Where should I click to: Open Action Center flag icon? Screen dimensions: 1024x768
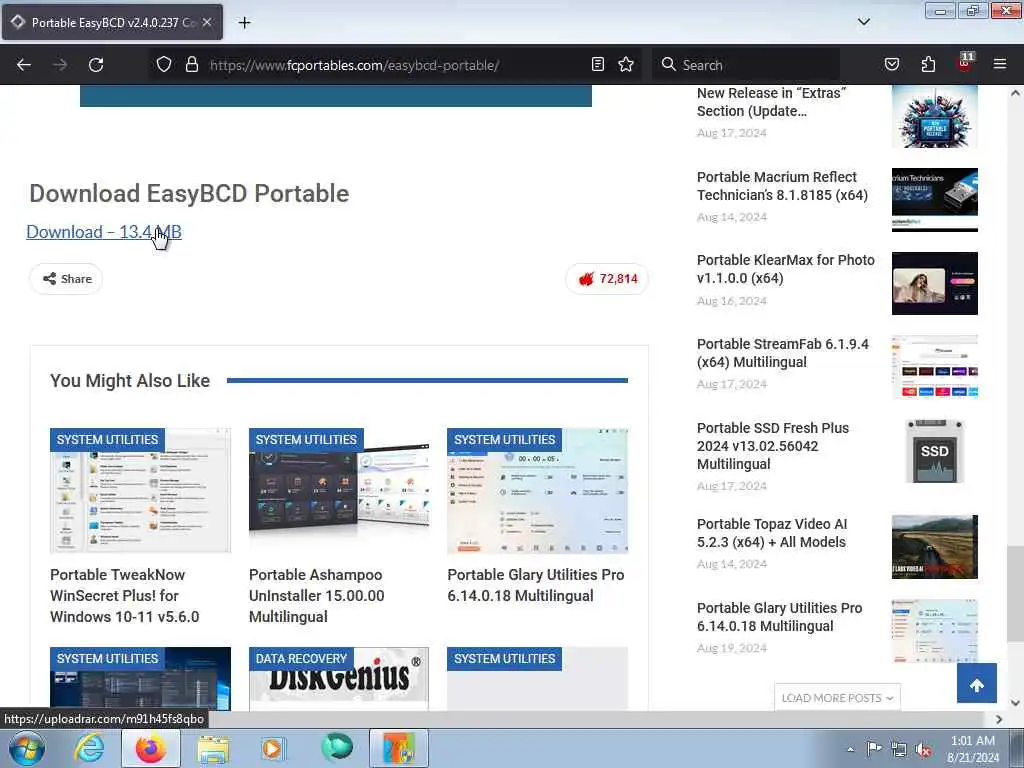(x=874, y=748)
